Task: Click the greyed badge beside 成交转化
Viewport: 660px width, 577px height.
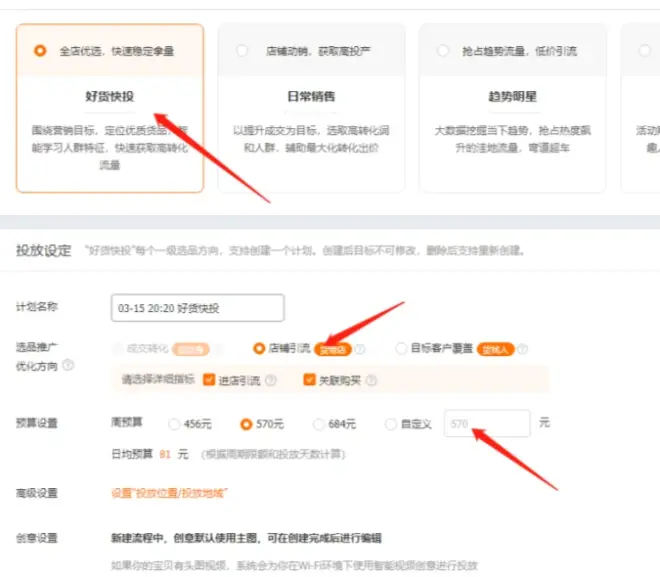Action: pos(190,349)
